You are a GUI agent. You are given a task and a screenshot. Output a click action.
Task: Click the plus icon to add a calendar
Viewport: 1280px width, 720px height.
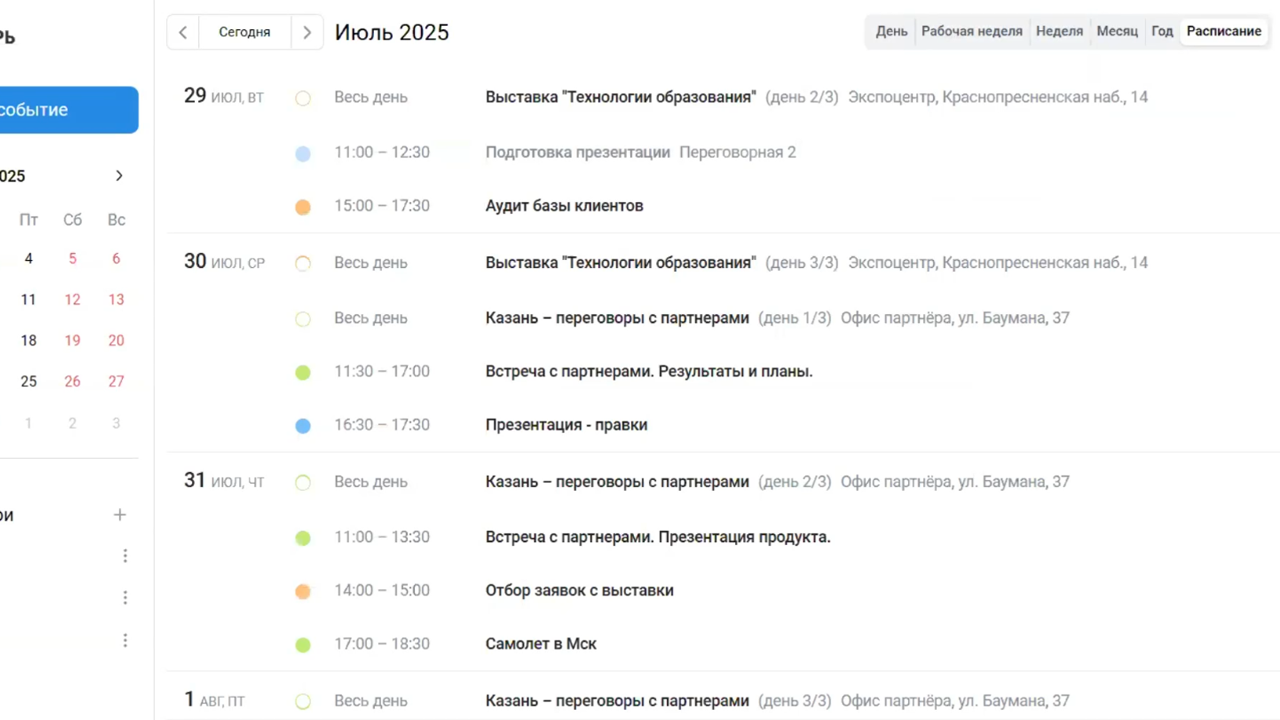[x=119, y=514]
